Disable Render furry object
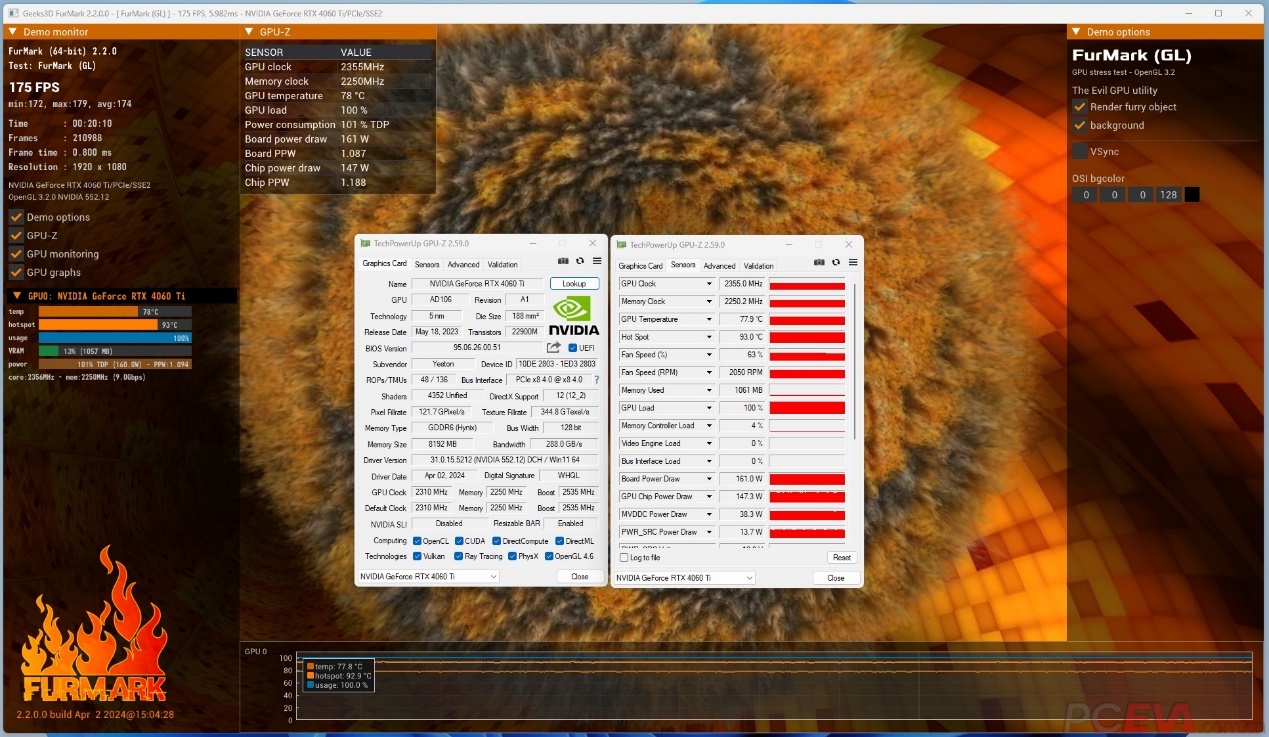 (1080, 107)
